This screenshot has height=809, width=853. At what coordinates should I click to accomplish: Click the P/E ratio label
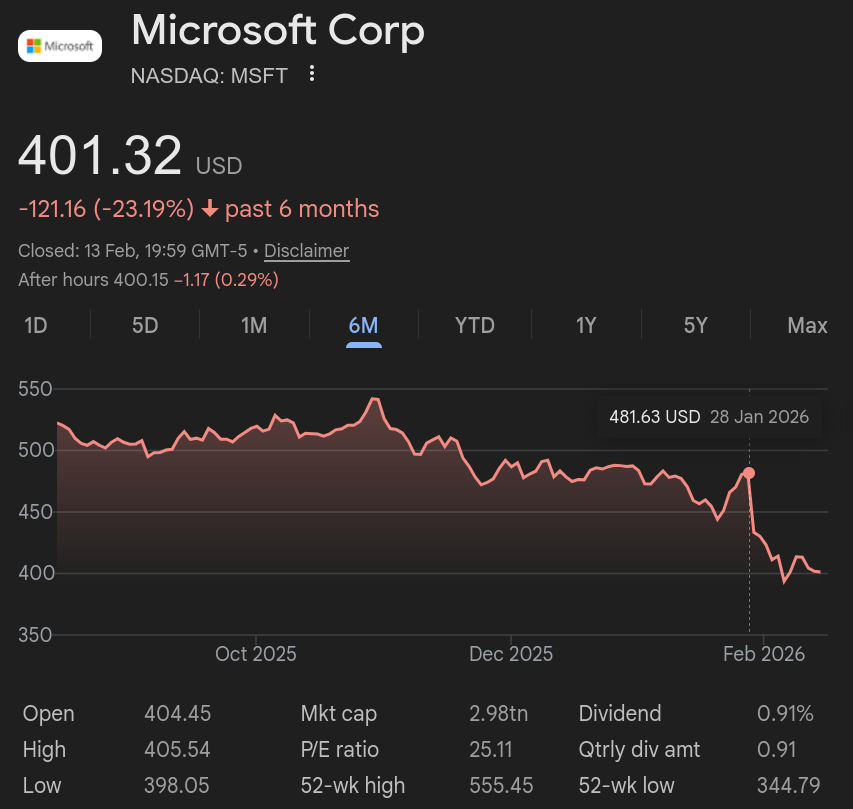pos(340,749)
